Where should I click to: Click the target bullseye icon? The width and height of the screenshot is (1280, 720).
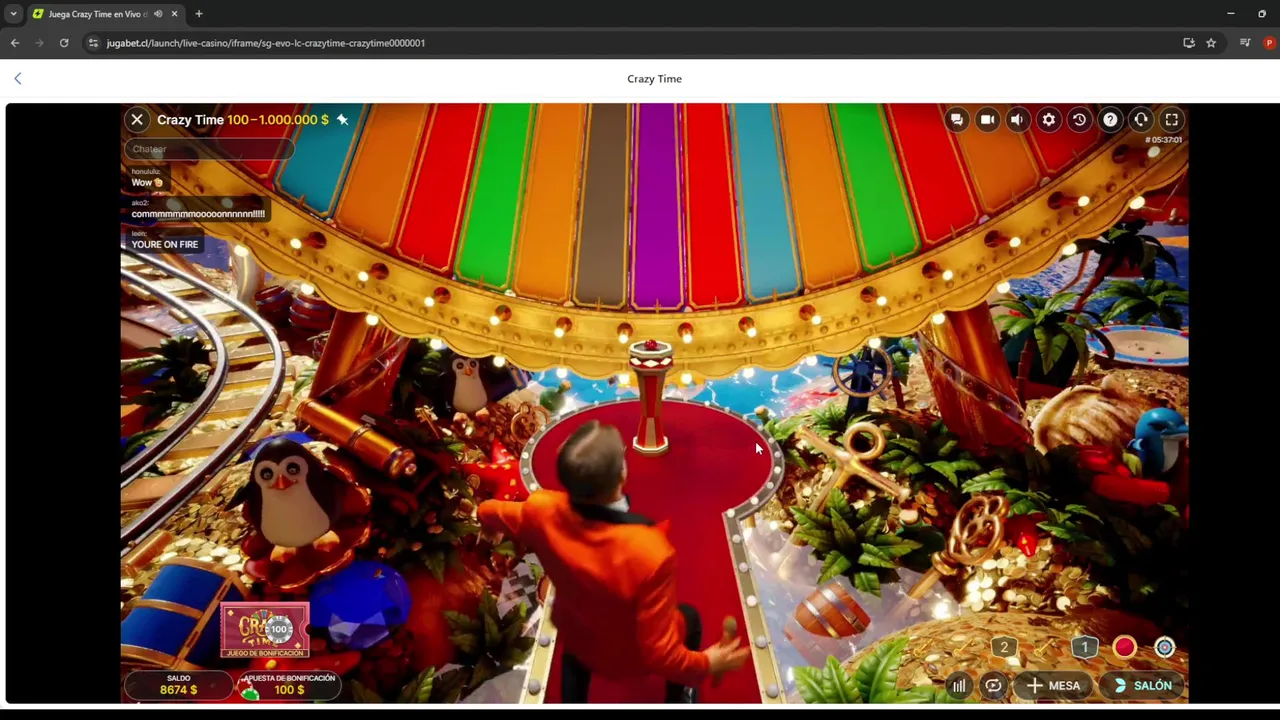coord(1165,648)
